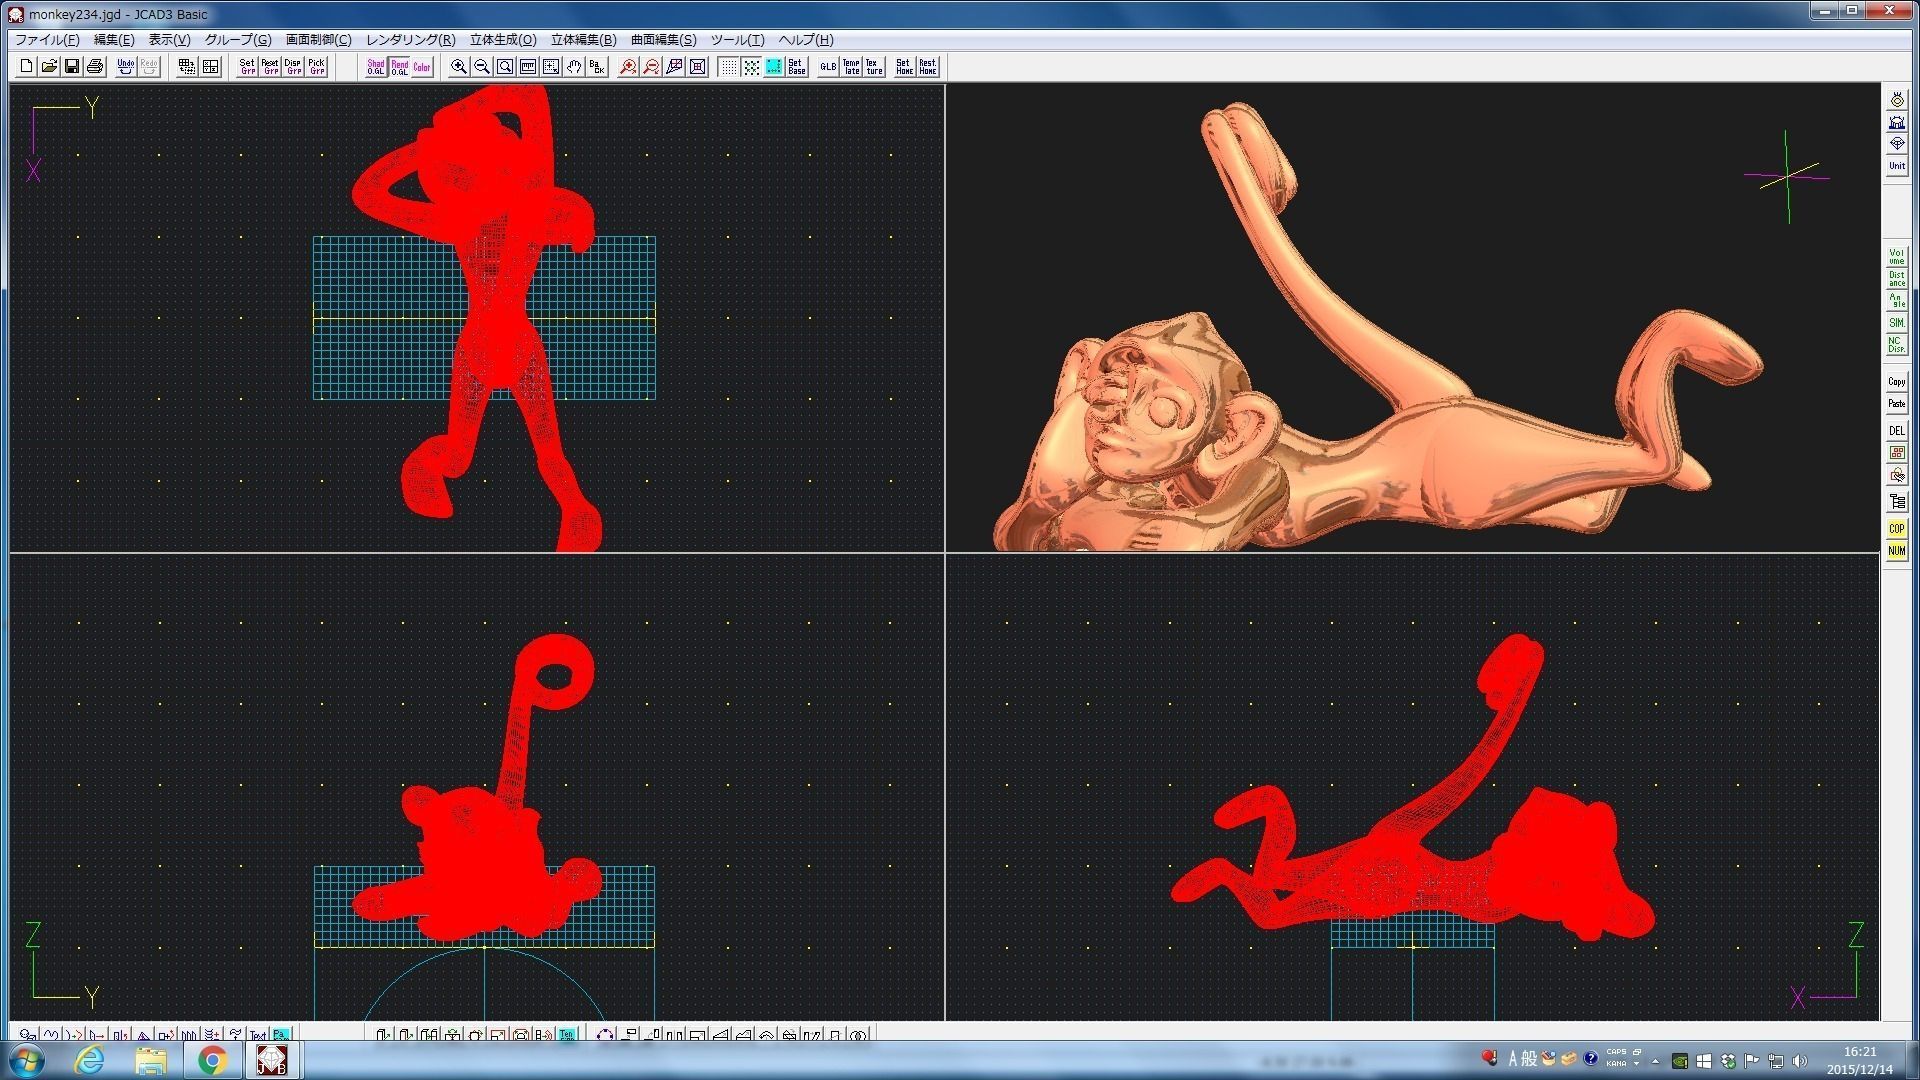
Task: Click the red zoom-out magnifier icon
Action: pyautogui.click(x=651, y=67)
